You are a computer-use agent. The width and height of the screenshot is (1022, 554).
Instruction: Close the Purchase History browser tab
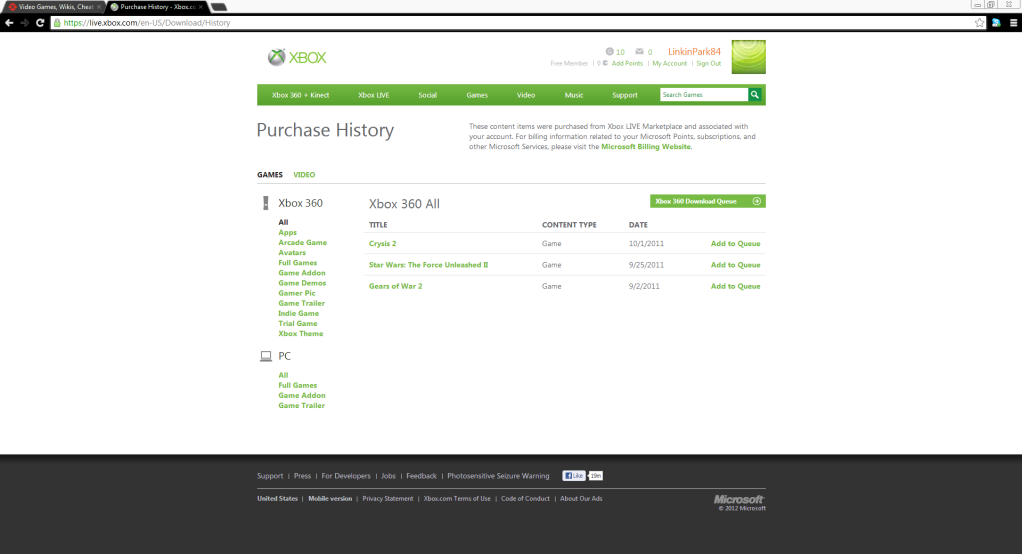pyautogui.click(x=201, y=7)
